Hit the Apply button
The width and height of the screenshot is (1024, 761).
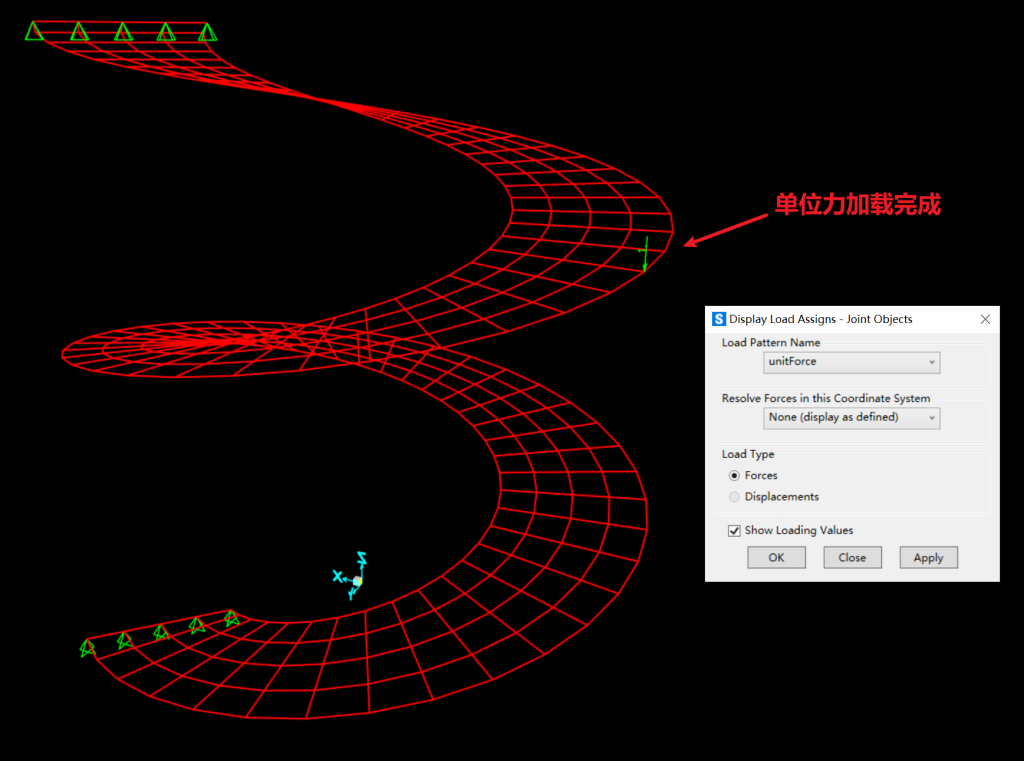(928, 558)
